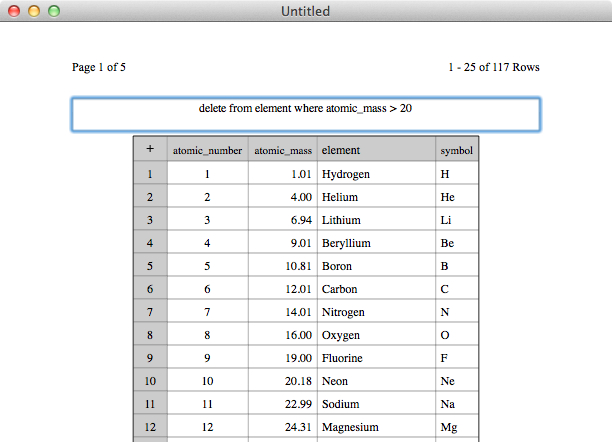Click row header 3 for Lithium
This screenshot has width=612, height=442.
(x=150, y=220)
